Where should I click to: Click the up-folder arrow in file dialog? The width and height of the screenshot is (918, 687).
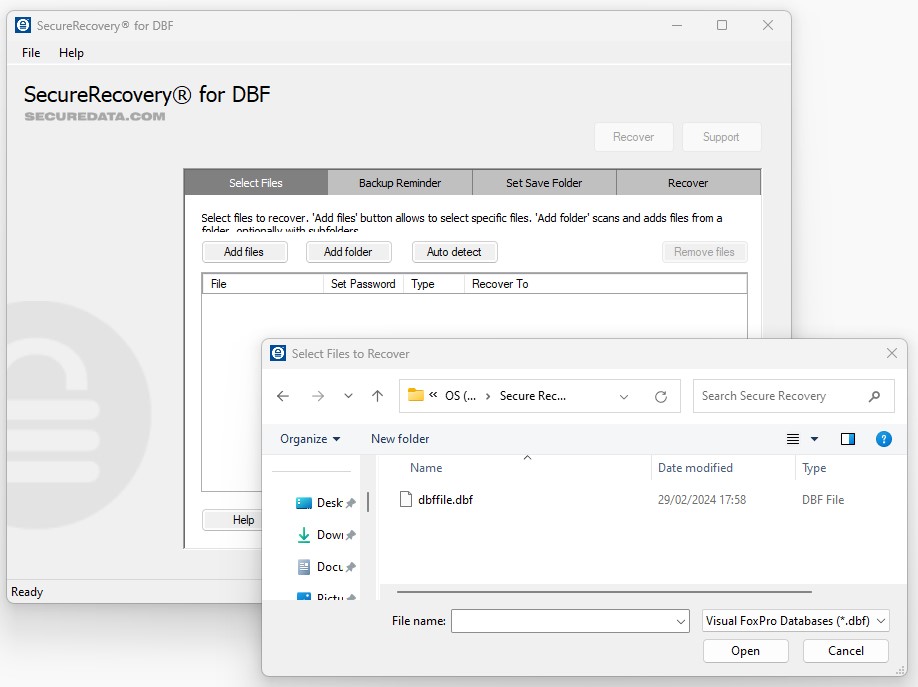click(x=377, y=396)
